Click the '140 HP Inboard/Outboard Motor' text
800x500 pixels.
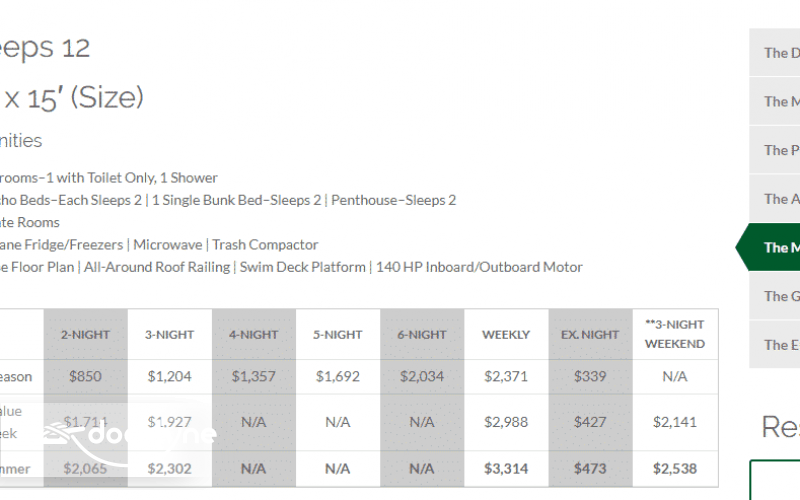coord(479,267)
